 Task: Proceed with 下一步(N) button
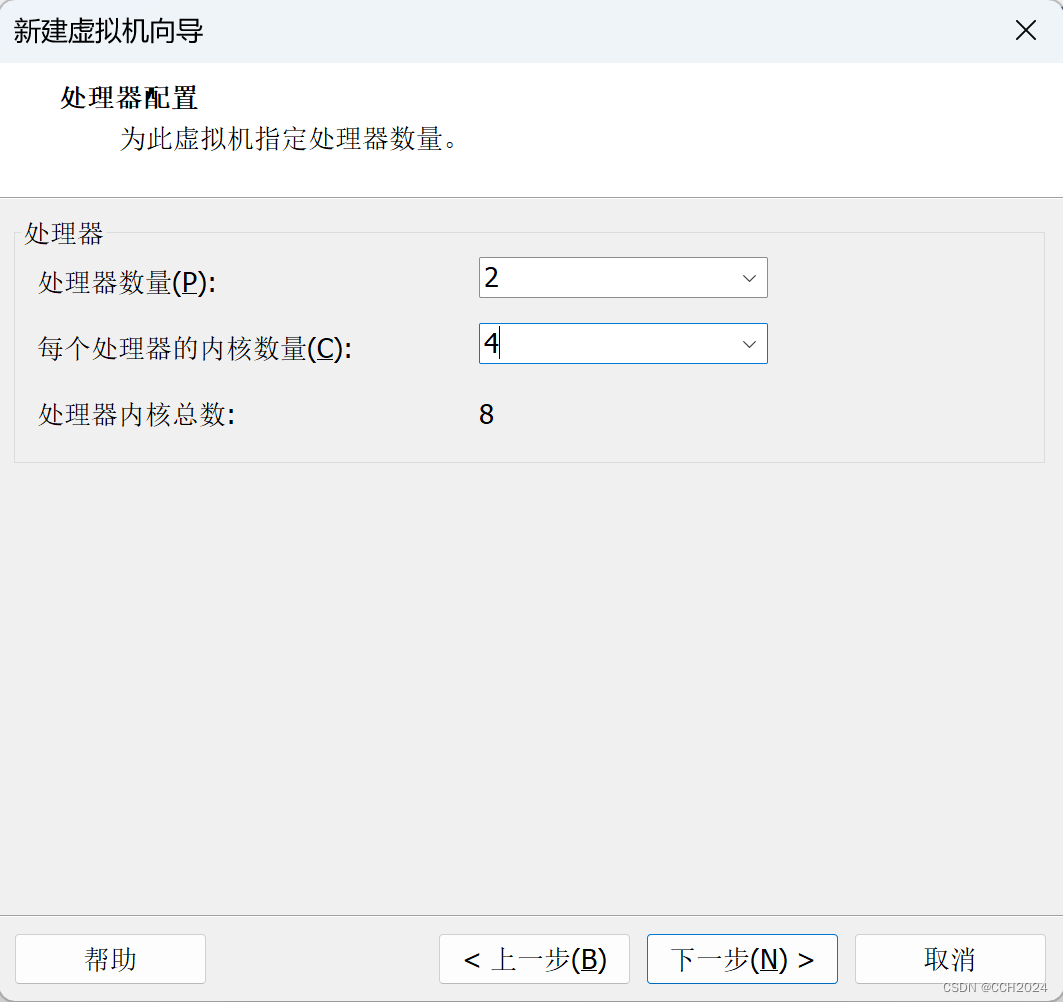tap(742, 959)
